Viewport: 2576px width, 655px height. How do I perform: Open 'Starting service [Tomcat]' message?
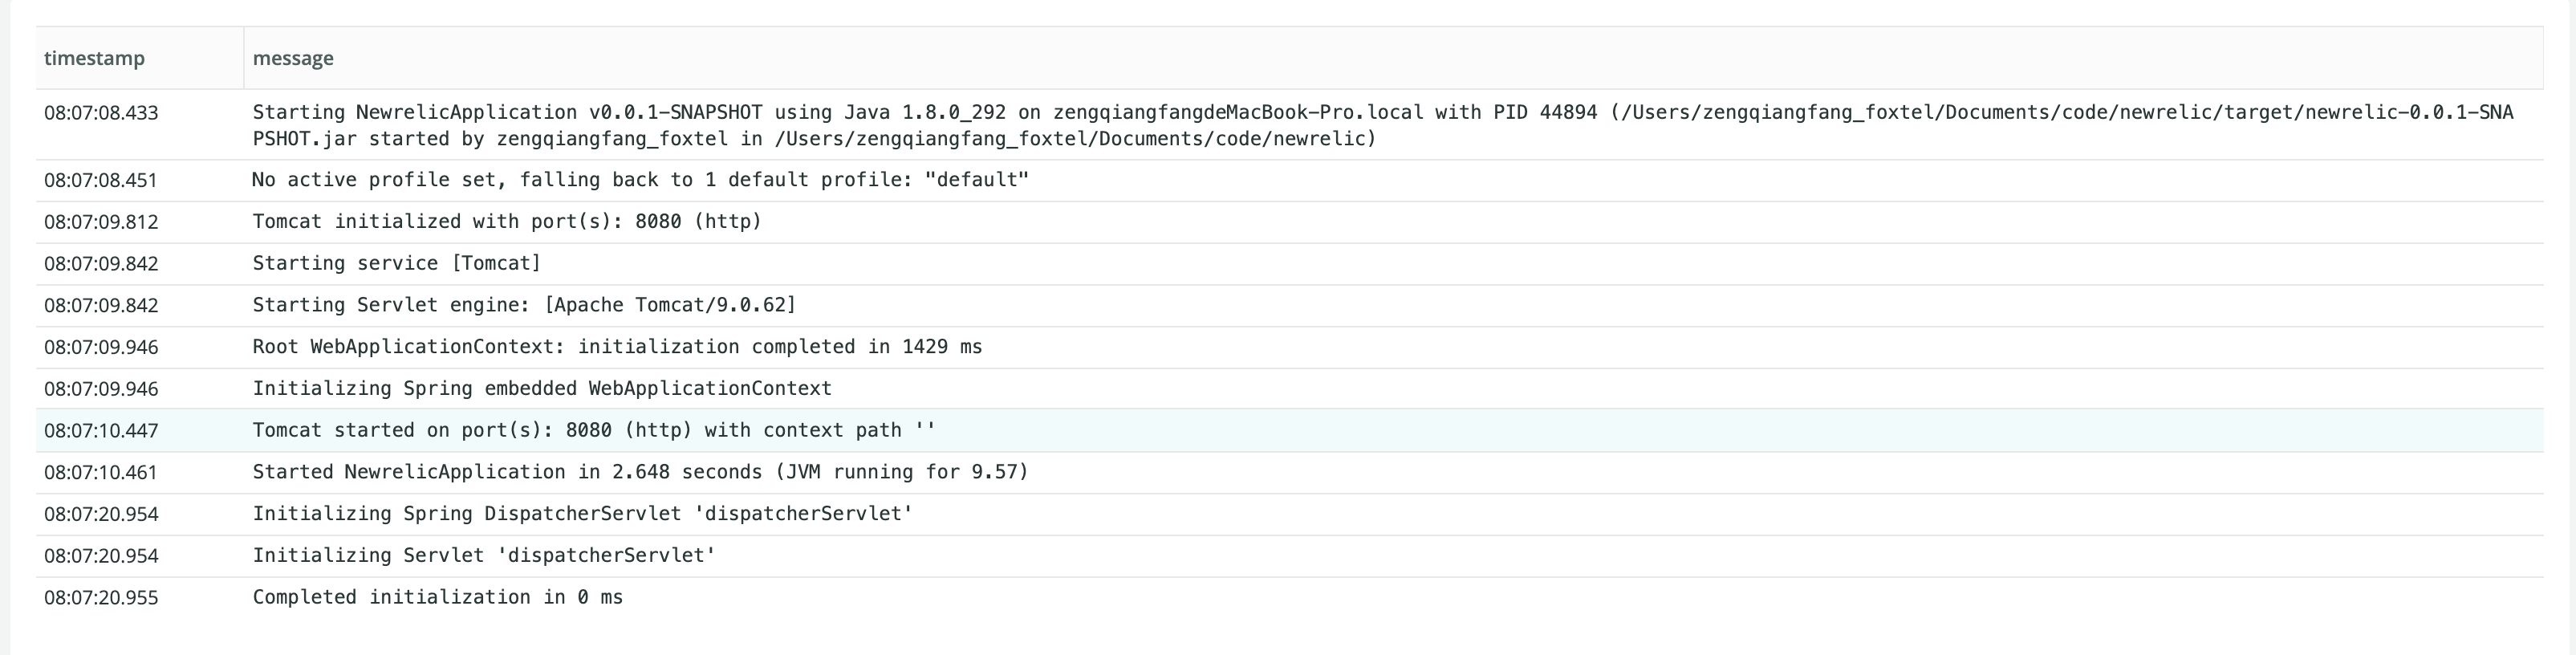(397, 263)
